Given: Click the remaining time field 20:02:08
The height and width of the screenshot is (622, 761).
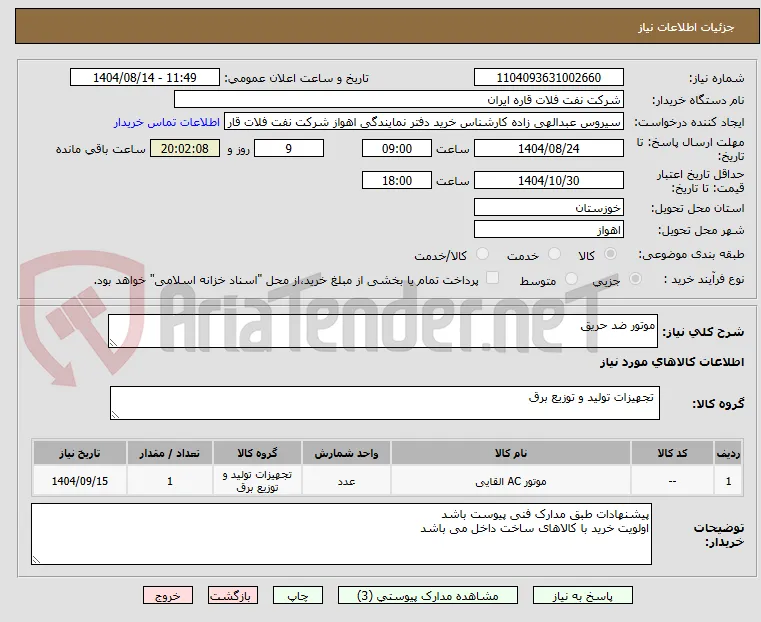Looking at the screenshot, I should point(185,148).
